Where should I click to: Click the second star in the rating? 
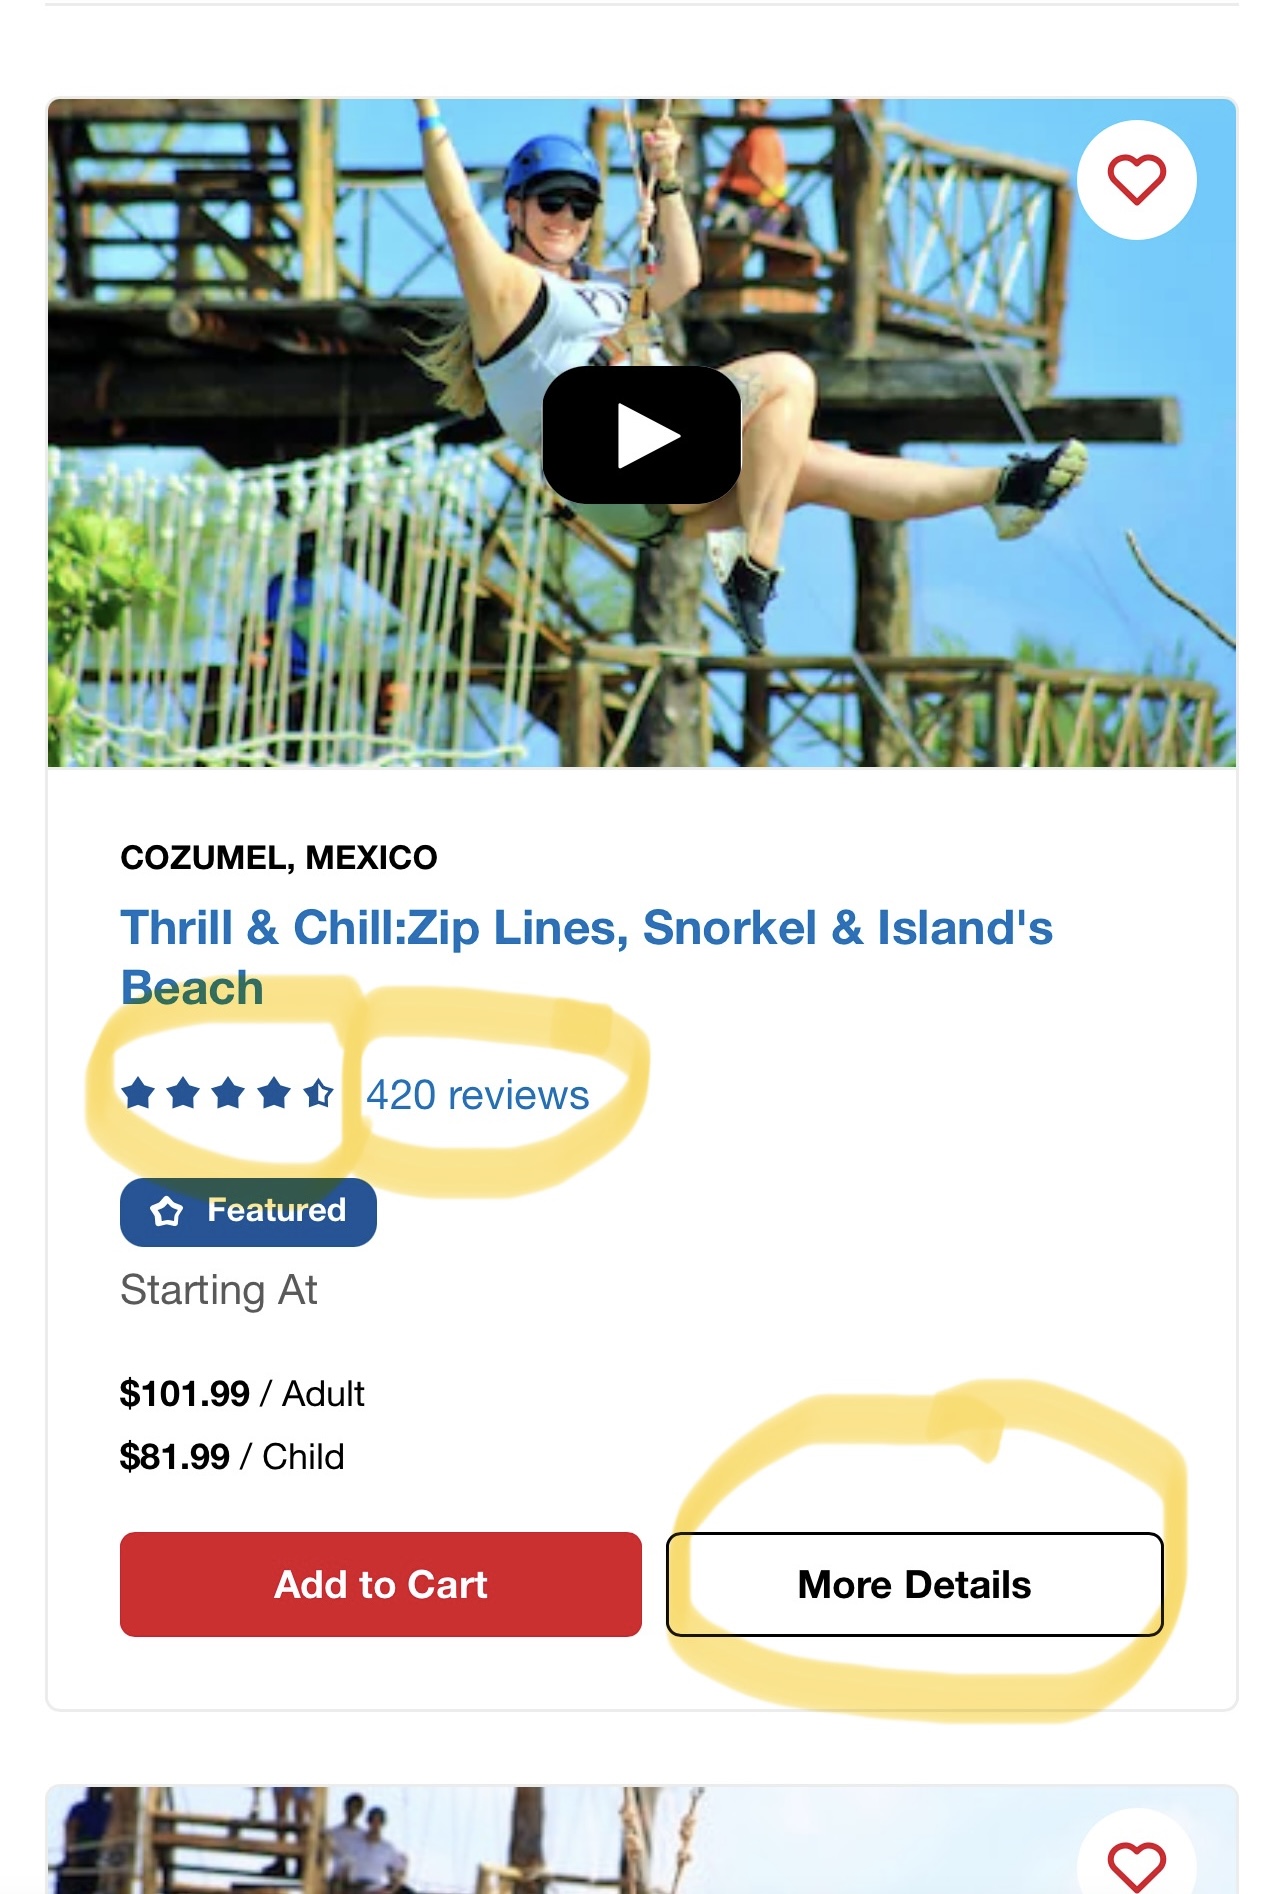[183, 1093]
